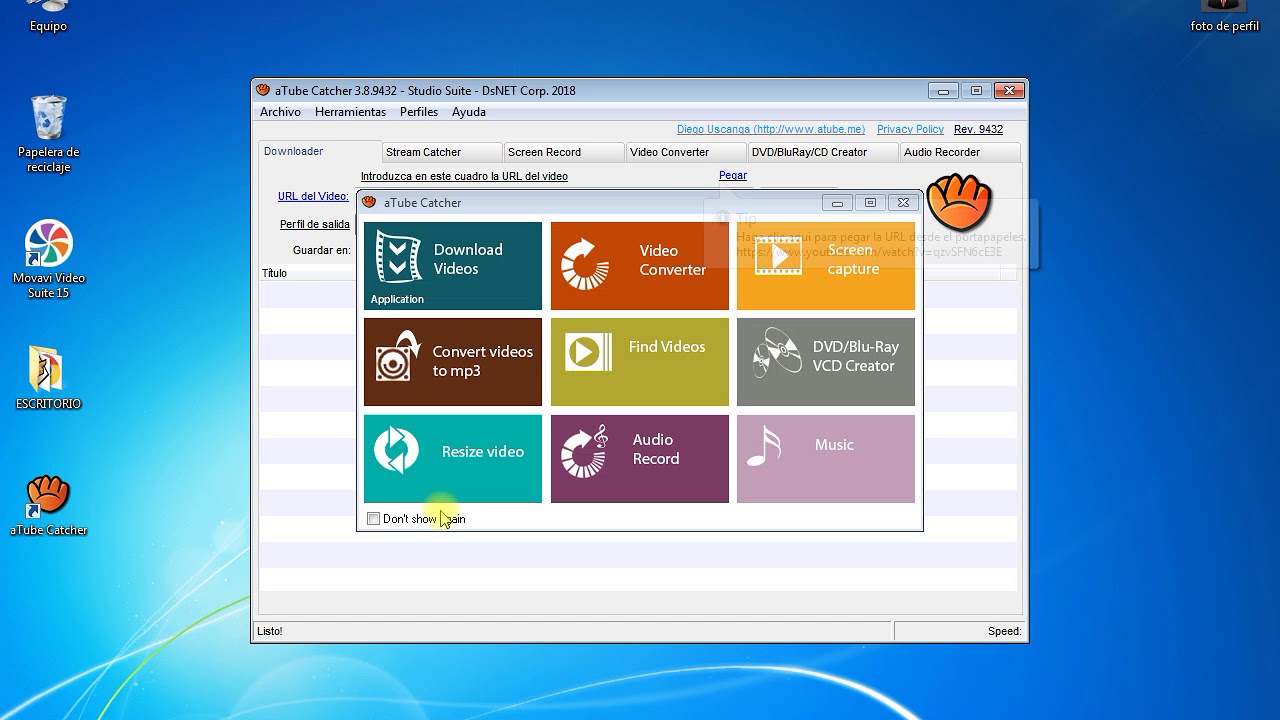Open the Audio Record tile

pyautogui.click(x=639, y=459)
